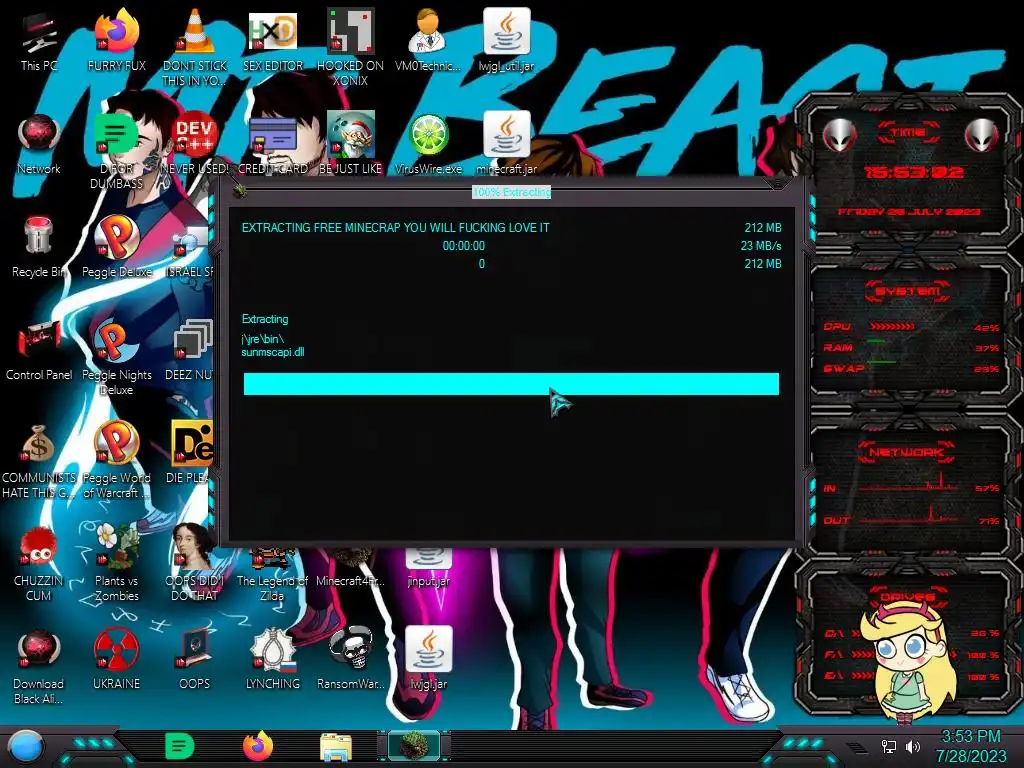Click the RAM meter in SYSTEM gadget
Viewport: 1024px width, 768px height.
[x=910, y=347]
